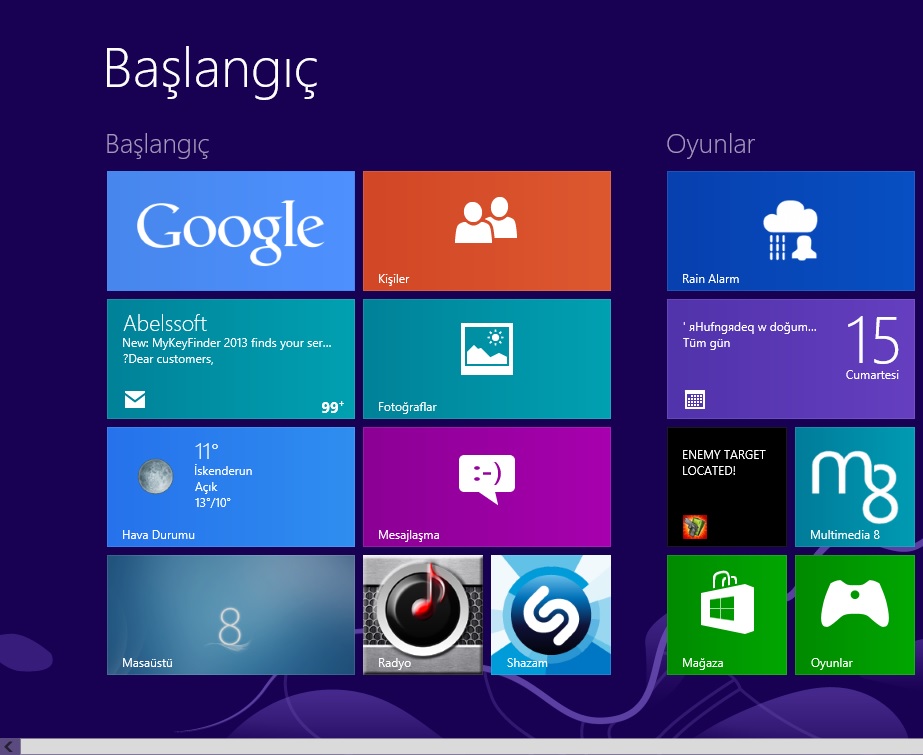Image resolution: width=923 pixels, height=755 pixels.
Task: Launch the Radyo radio tile
Action: coord(423,615)
